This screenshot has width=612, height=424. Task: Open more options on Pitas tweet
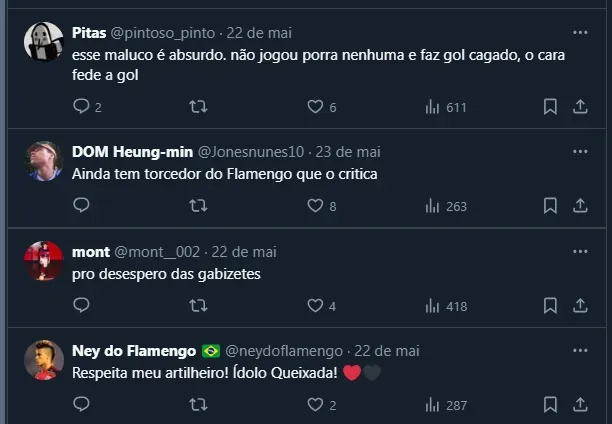pyautogui.click(x=580, y=31)
